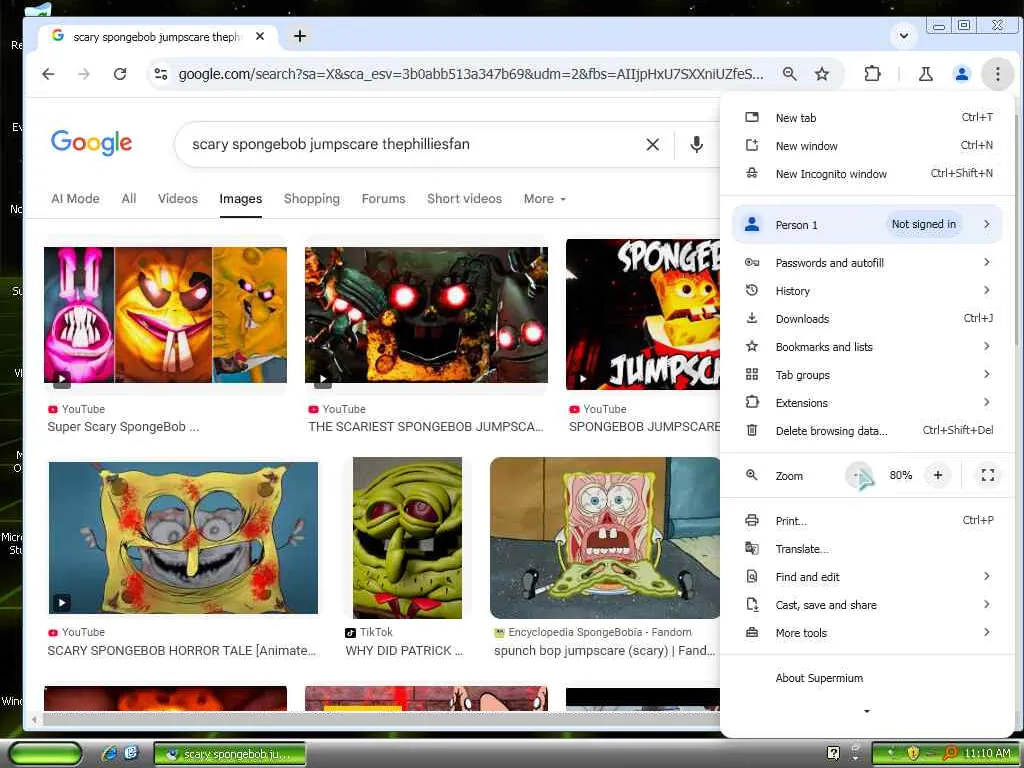Enter fullscreen with the fullscreen icon
The height and width of the screenshot is (768, 1024).
(x=987, y=475)
